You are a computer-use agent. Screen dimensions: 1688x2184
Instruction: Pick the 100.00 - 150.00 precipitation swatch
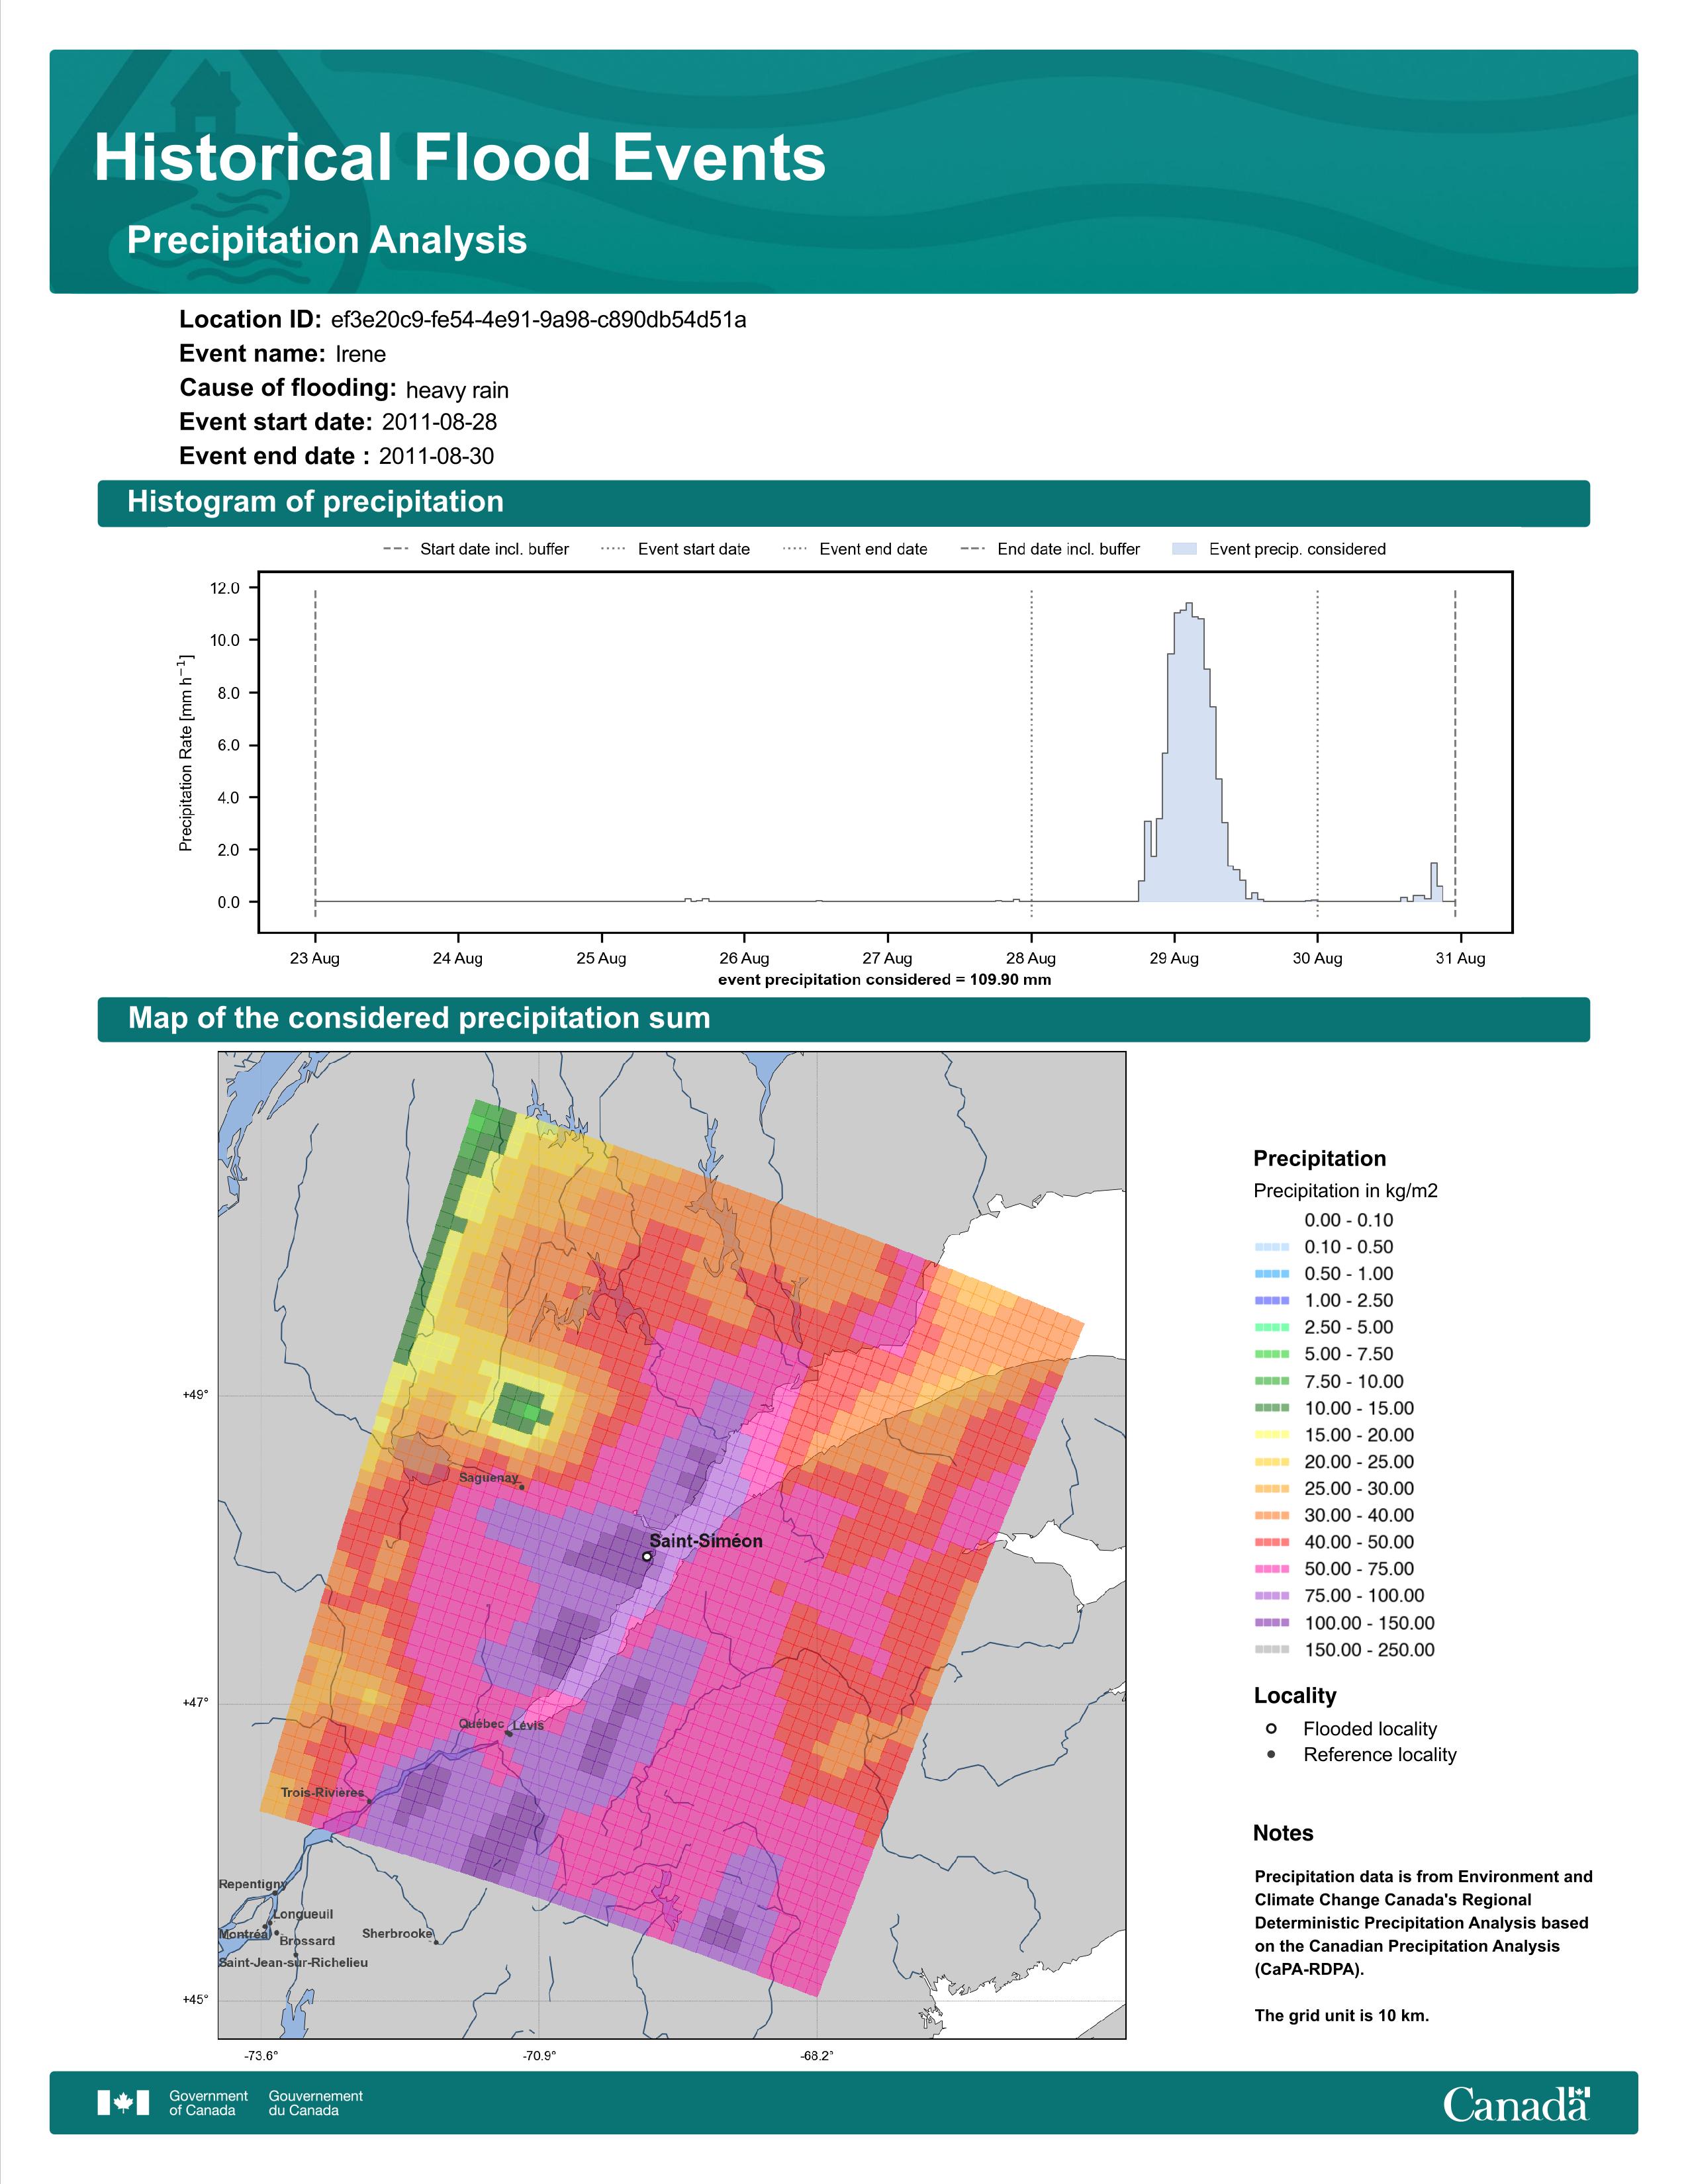[x=1272, y=1623]
